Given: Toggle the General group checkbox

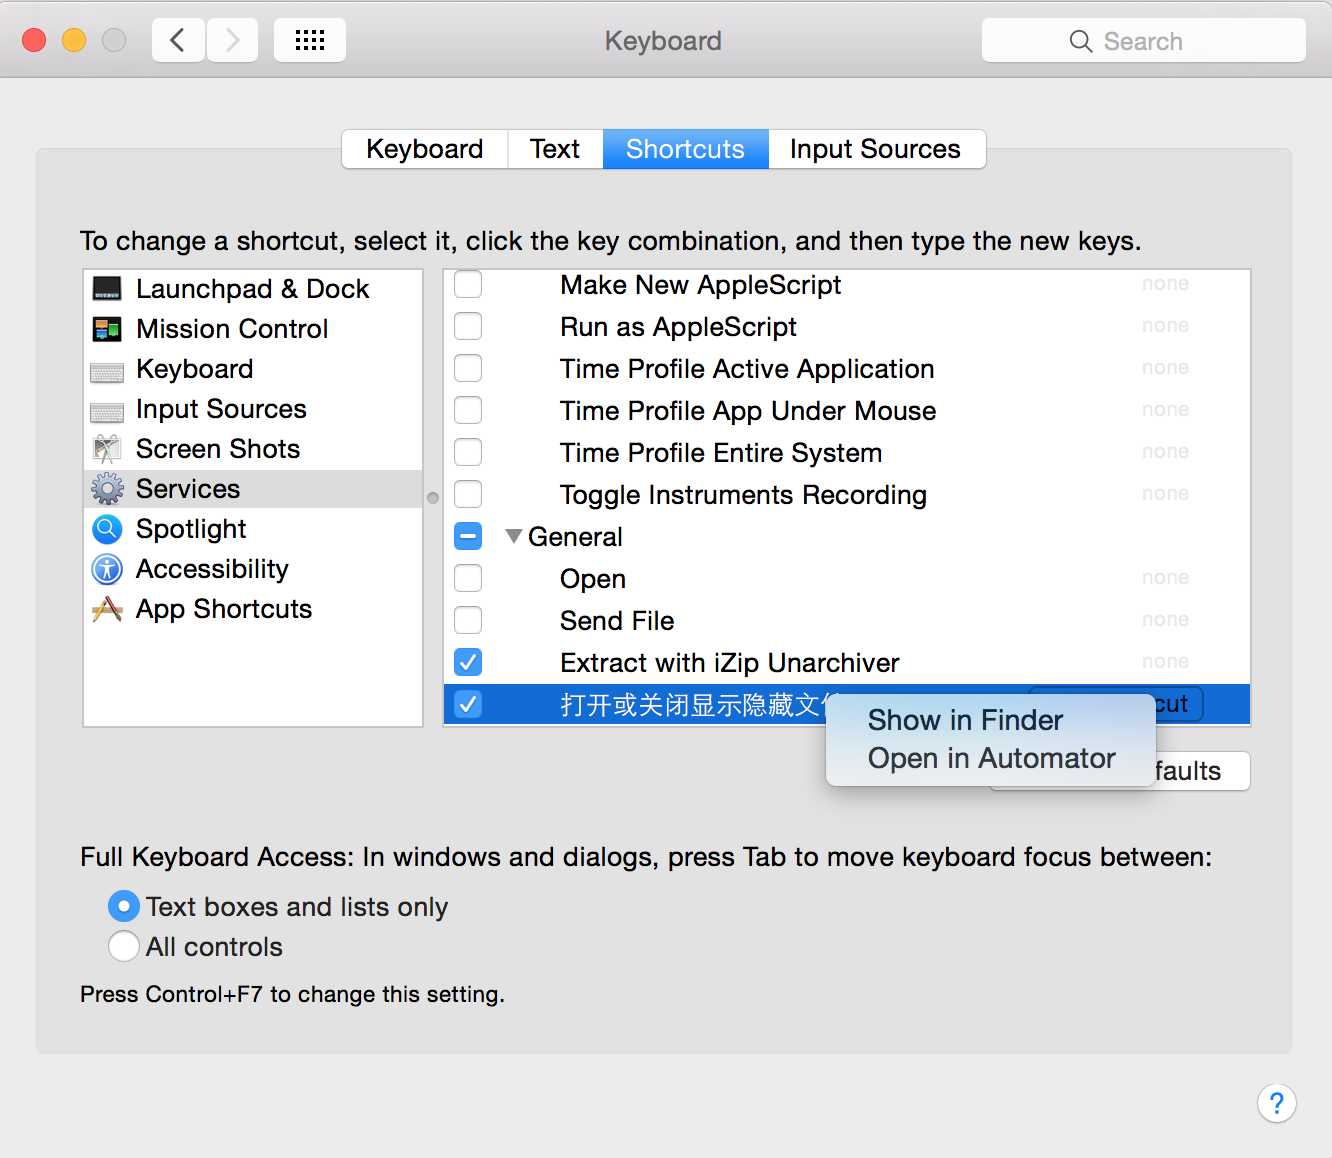Looking at the screenshot, I should [x=468, y=536].
